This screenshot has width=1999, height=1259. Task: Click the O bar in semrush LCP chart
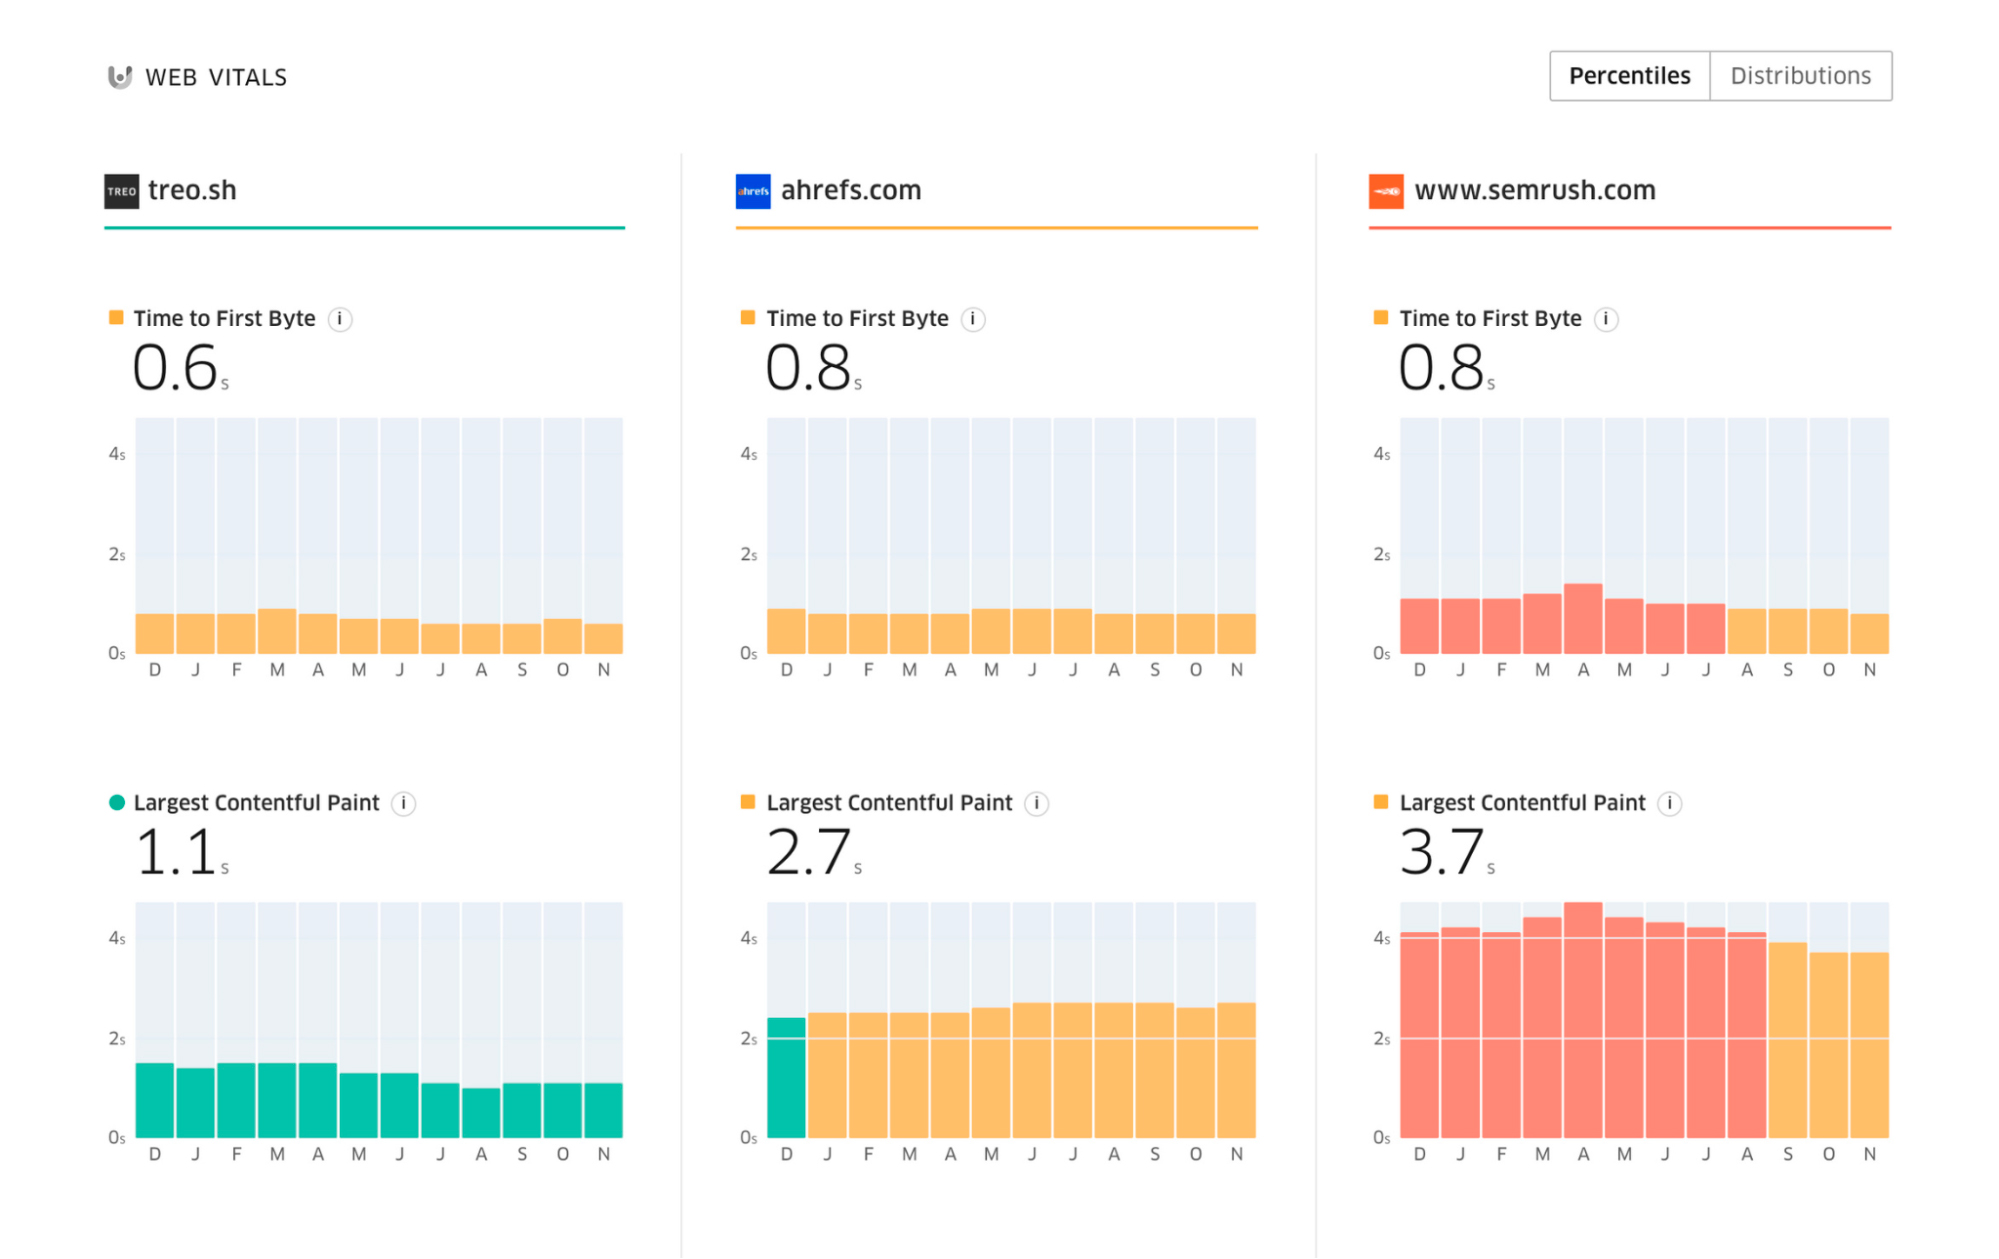[1829, 1045]
